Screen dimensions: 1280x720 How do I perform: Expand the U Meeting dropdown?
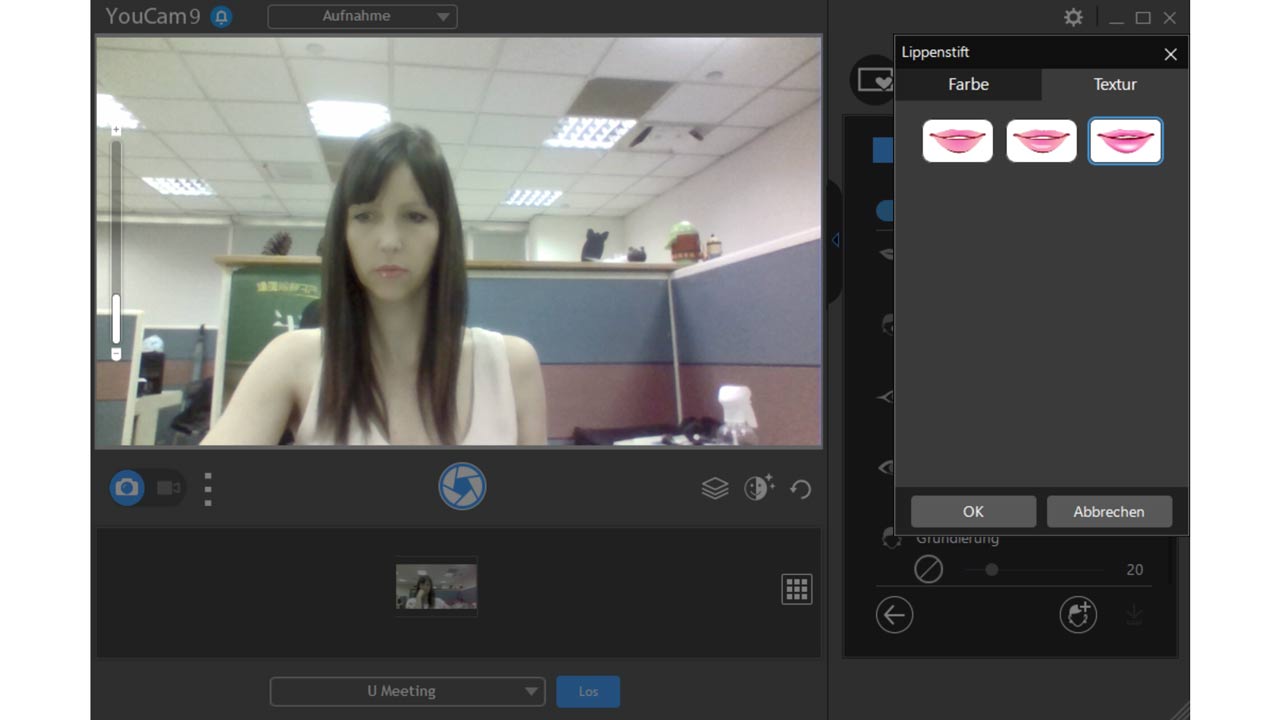[407, 691]
